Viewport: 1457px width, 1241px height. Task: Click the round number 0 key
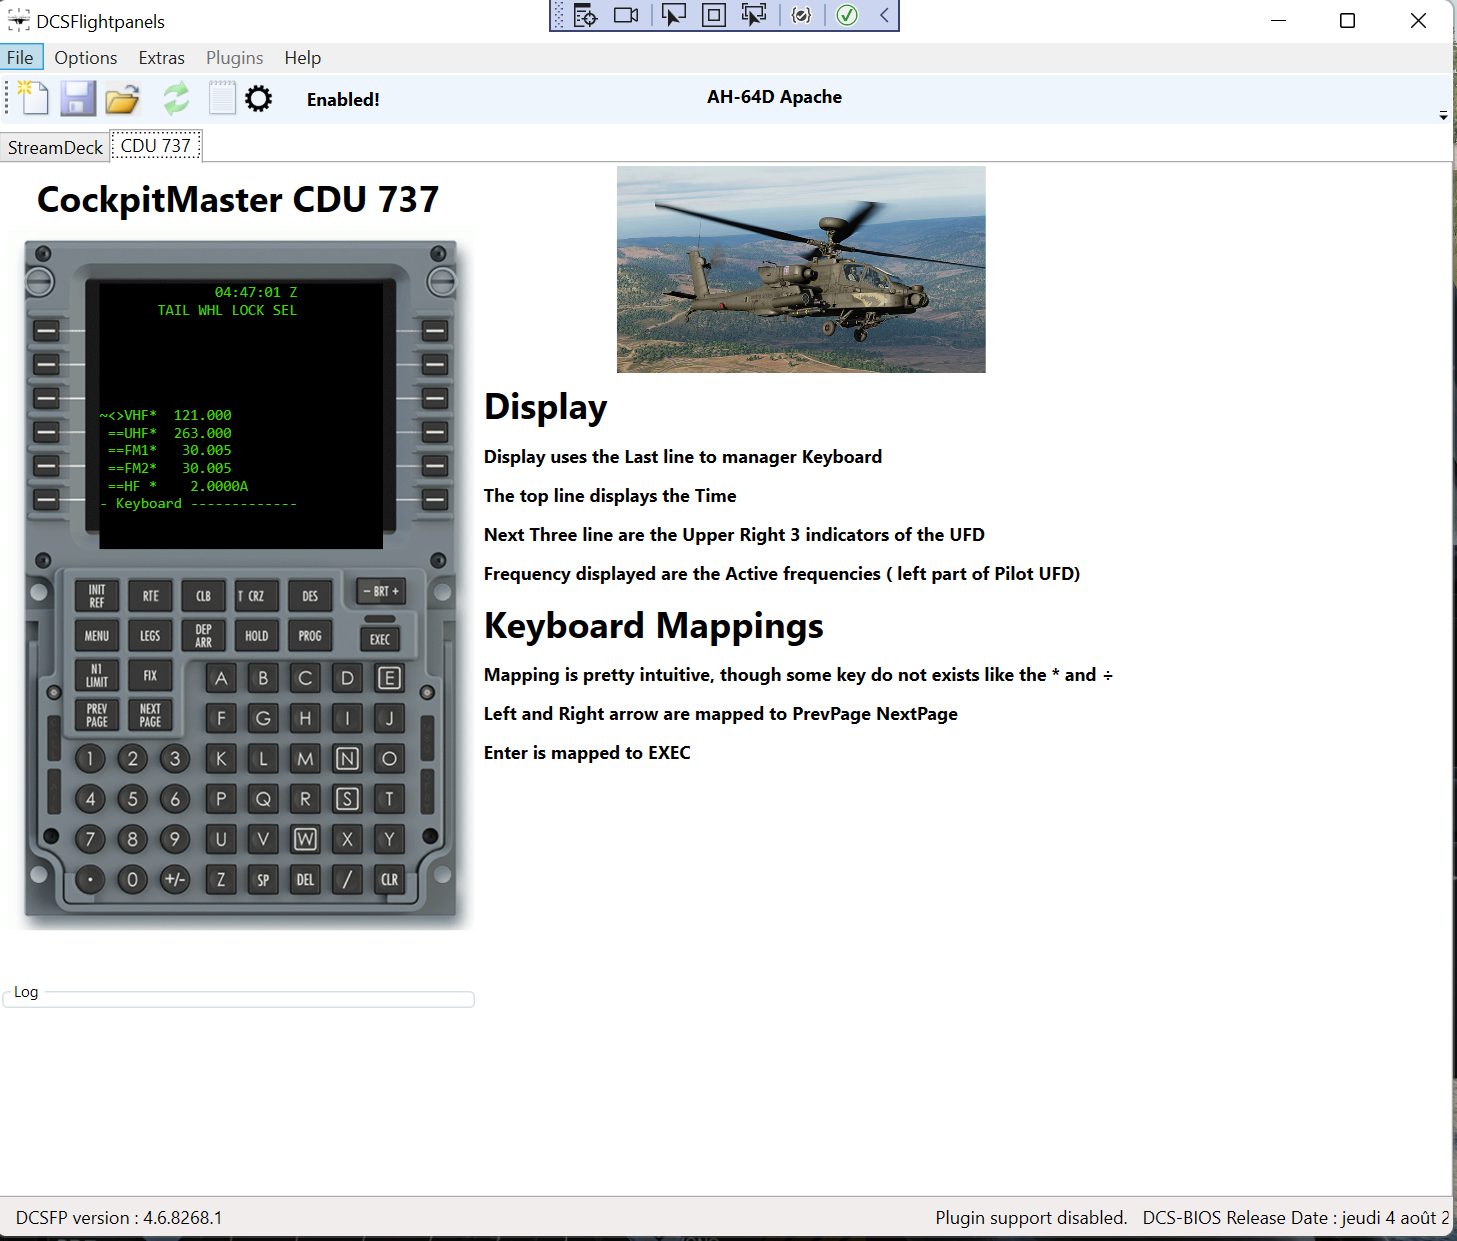132,880
